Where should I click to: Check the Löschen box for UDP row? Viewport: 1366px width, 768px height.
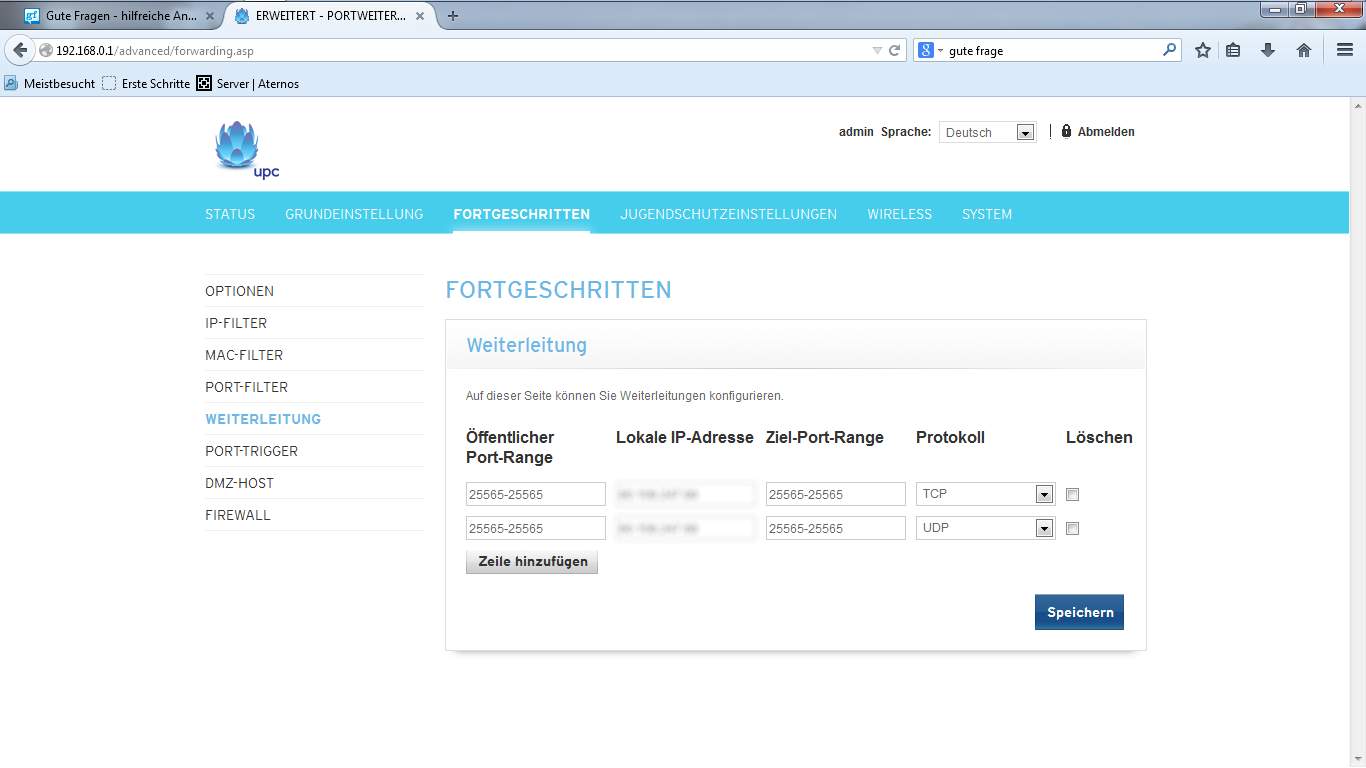click(x=1073, y=528)
